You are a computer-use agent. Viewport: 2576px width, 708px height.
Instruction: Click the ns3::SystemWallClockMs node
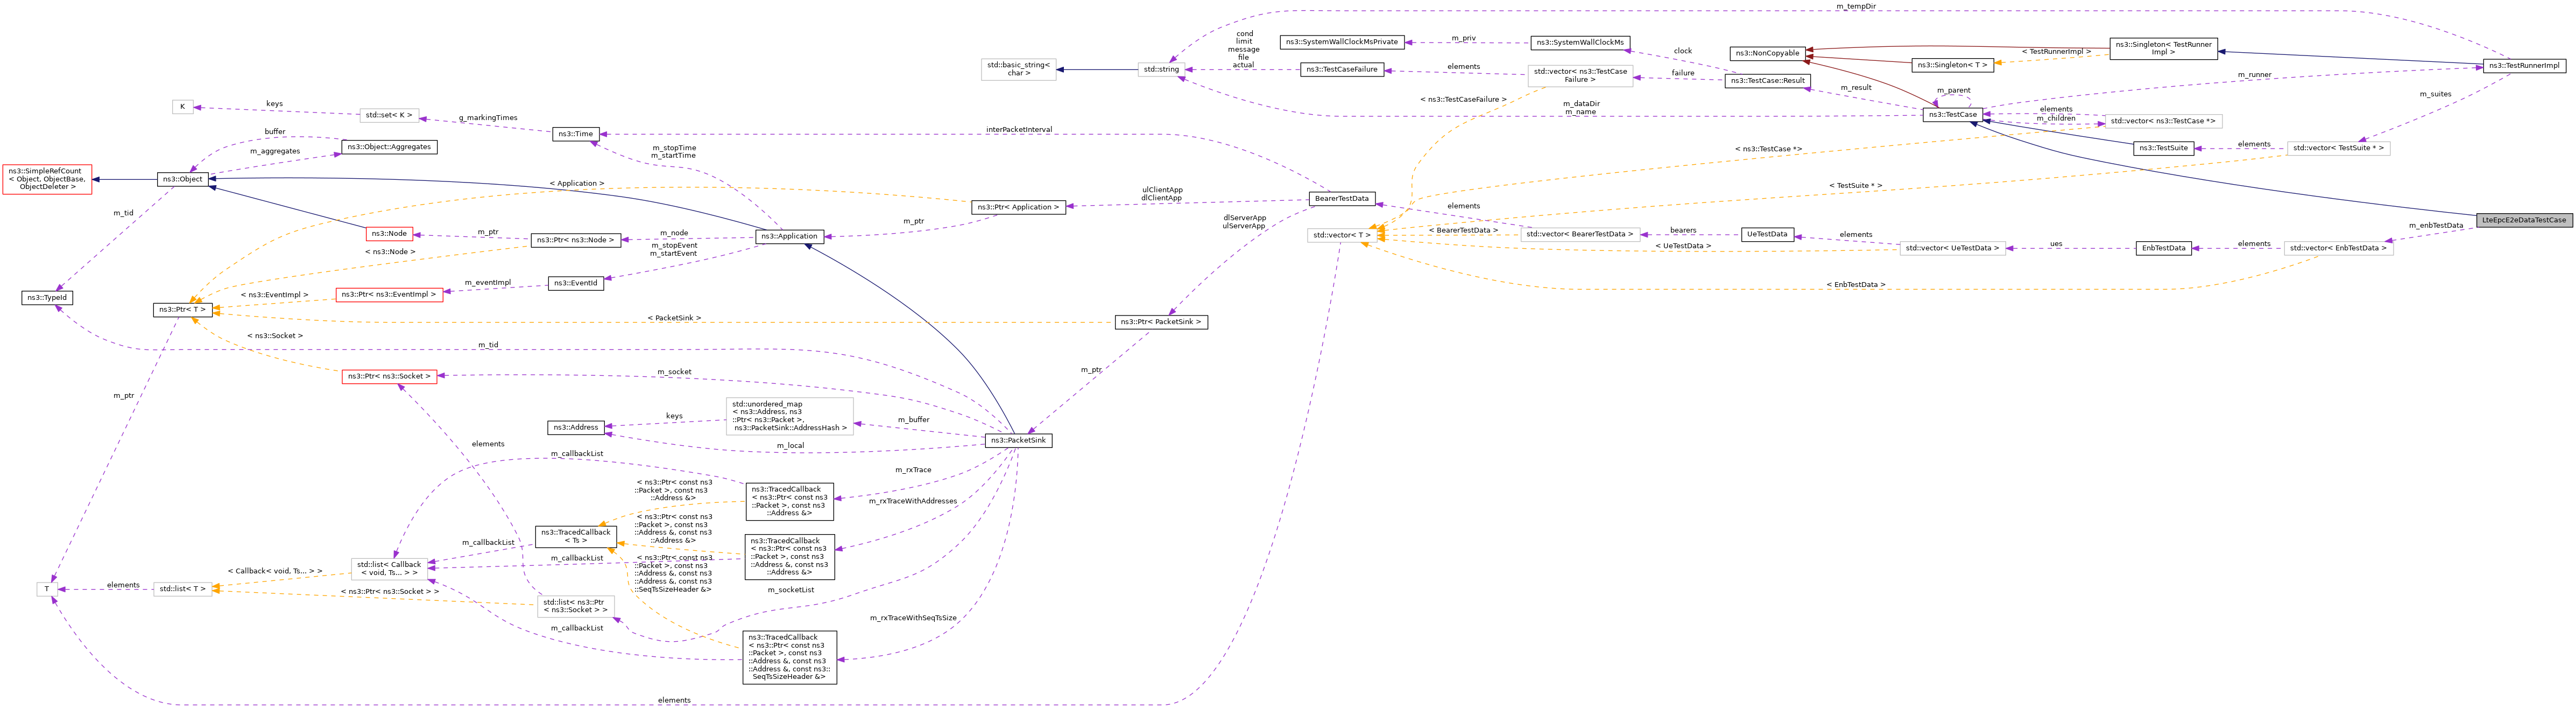1580,42
